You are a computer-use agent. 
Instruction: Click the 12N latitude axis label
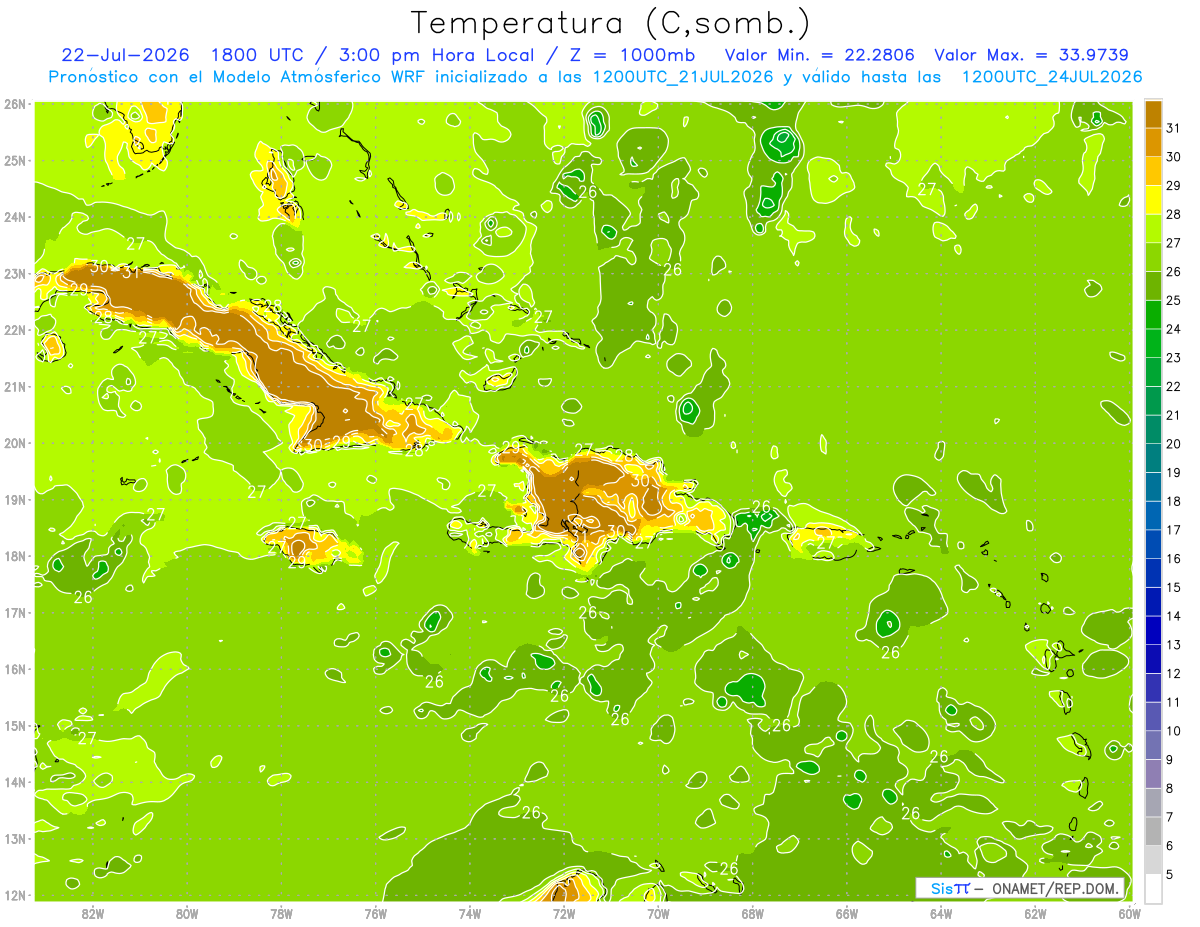point(14,895)
